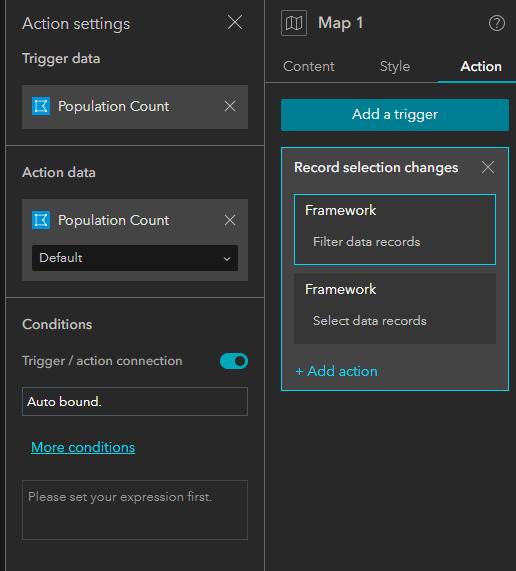Screen dimensions: 516x571
Task: Toggle the Trigger / action connection switch
Action: pyautogui.click(x=234, y=361)
